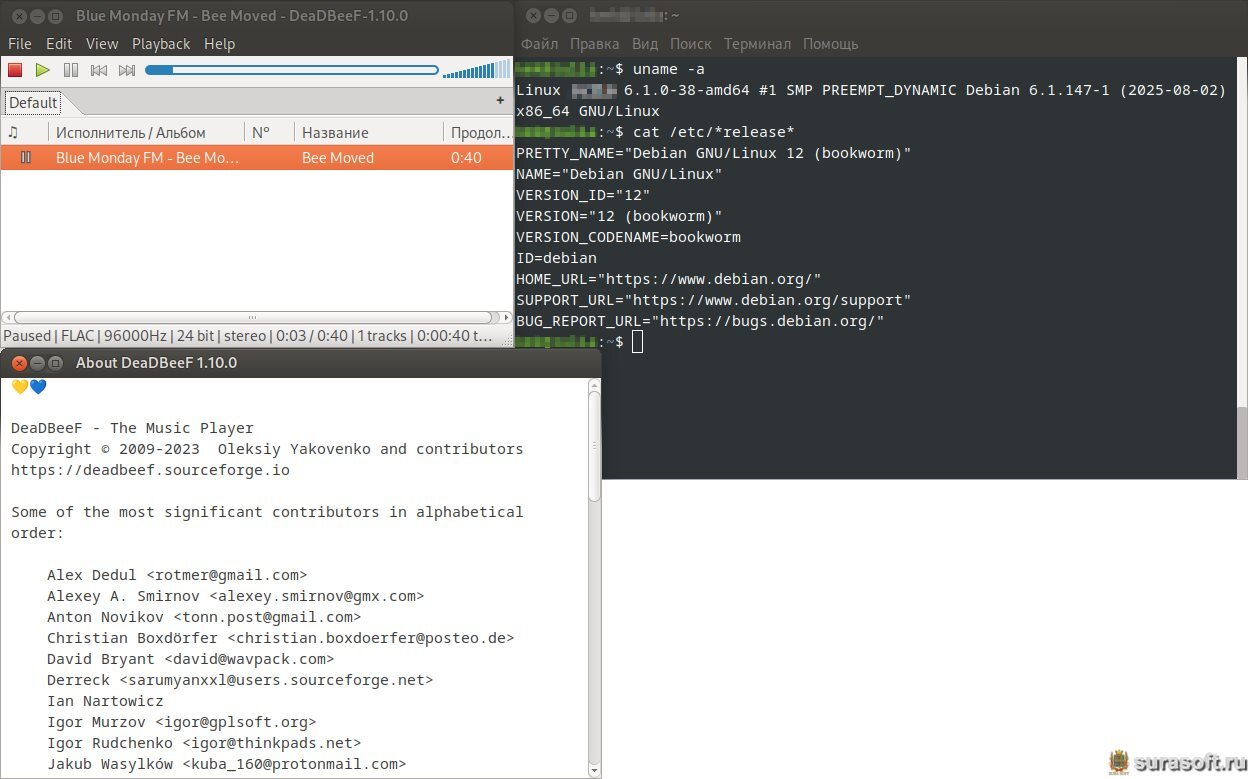Click the pause button in DeaDBeeF toolbar
The height and width of the screenshot is (779, 1248).
(x=71, y=70)
